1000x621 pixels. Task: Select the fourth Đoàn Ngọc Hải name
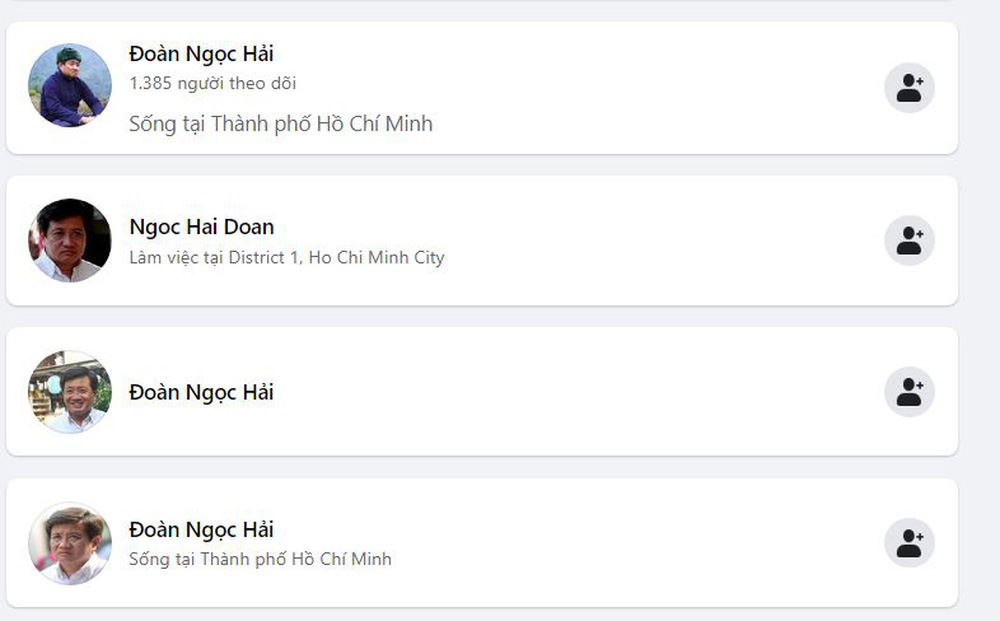[x=201, y=529]
